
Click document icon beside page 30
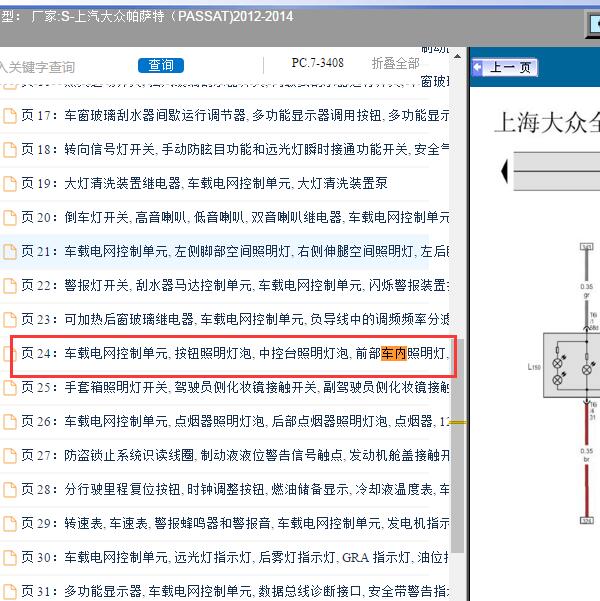coord(10,558)
